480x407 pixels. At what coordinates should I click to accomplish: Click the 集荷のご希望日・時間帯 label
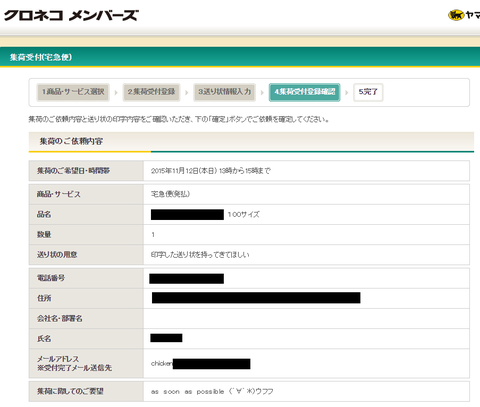[x=73, y=171]
